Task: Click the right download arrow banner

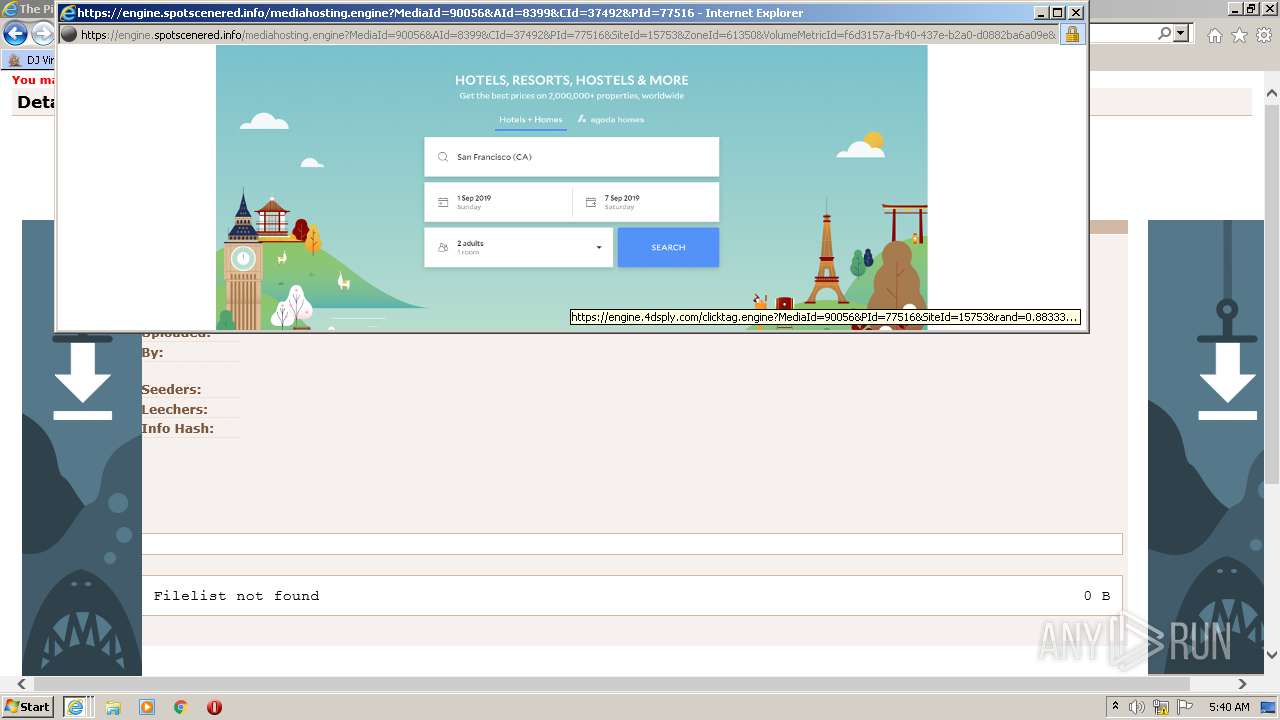Action: 1208,448
